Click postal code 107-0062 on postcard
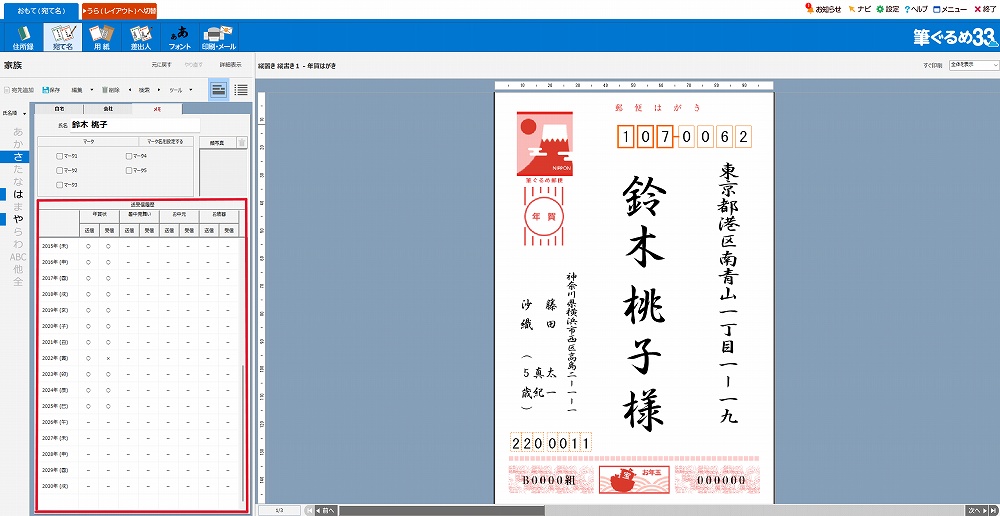Image resolution: width=1000 pixels, height=516 pixels. pos(686,136)
